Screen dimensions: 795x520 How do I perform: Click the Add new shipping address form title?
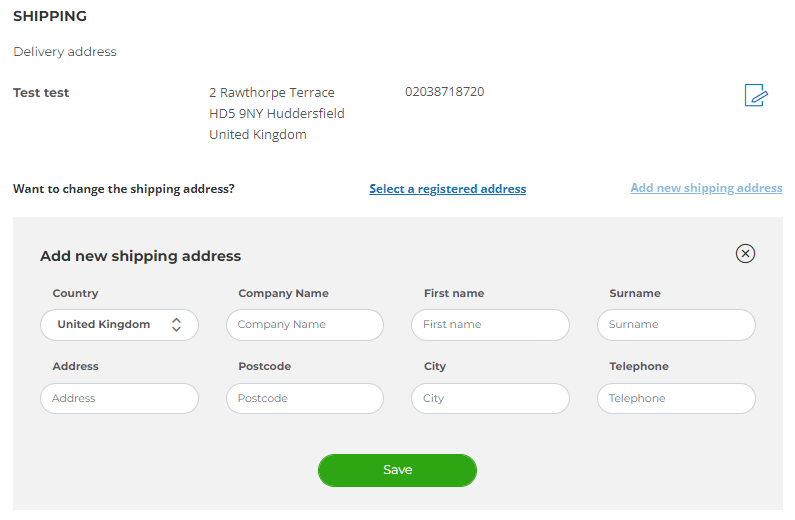140,256
